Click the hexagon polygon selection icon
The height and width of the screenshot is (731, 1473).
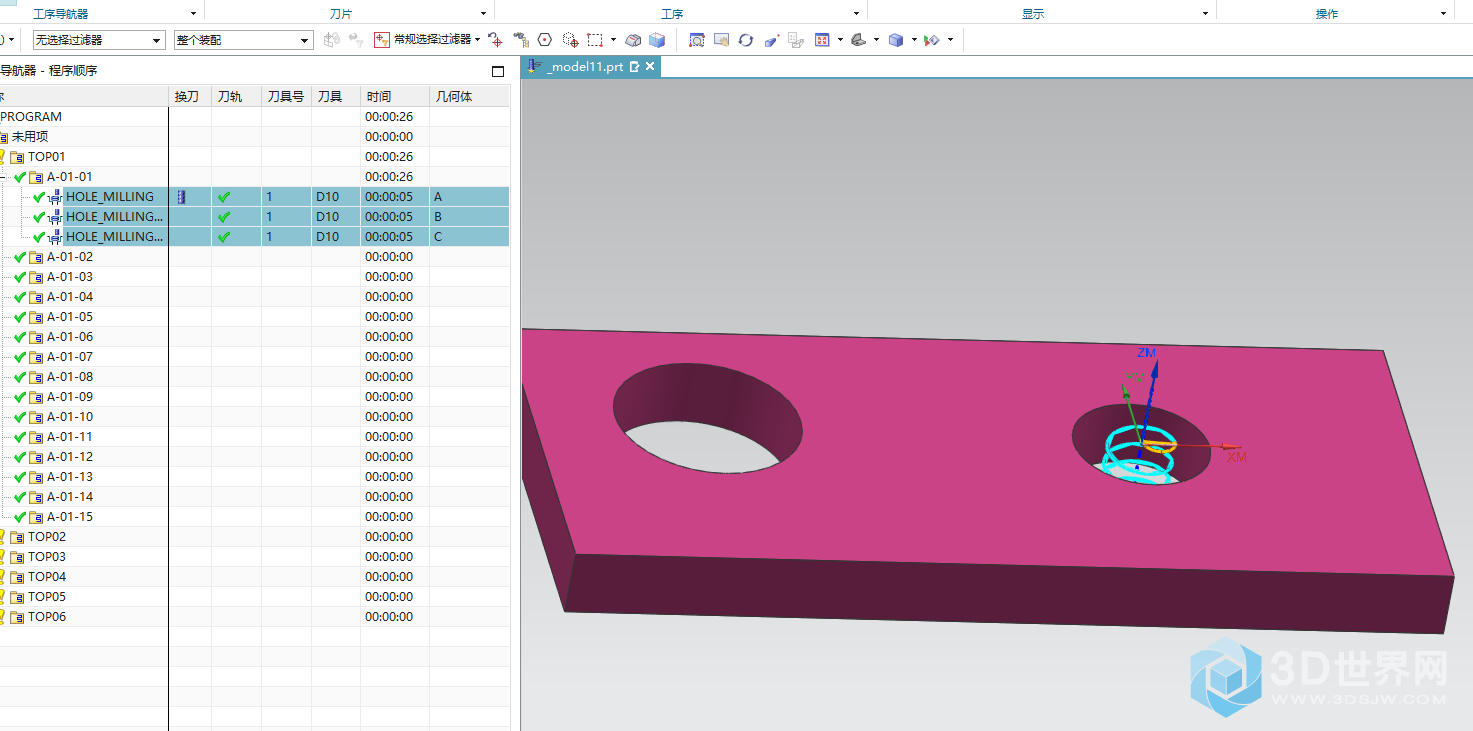(x=545, y=40)
